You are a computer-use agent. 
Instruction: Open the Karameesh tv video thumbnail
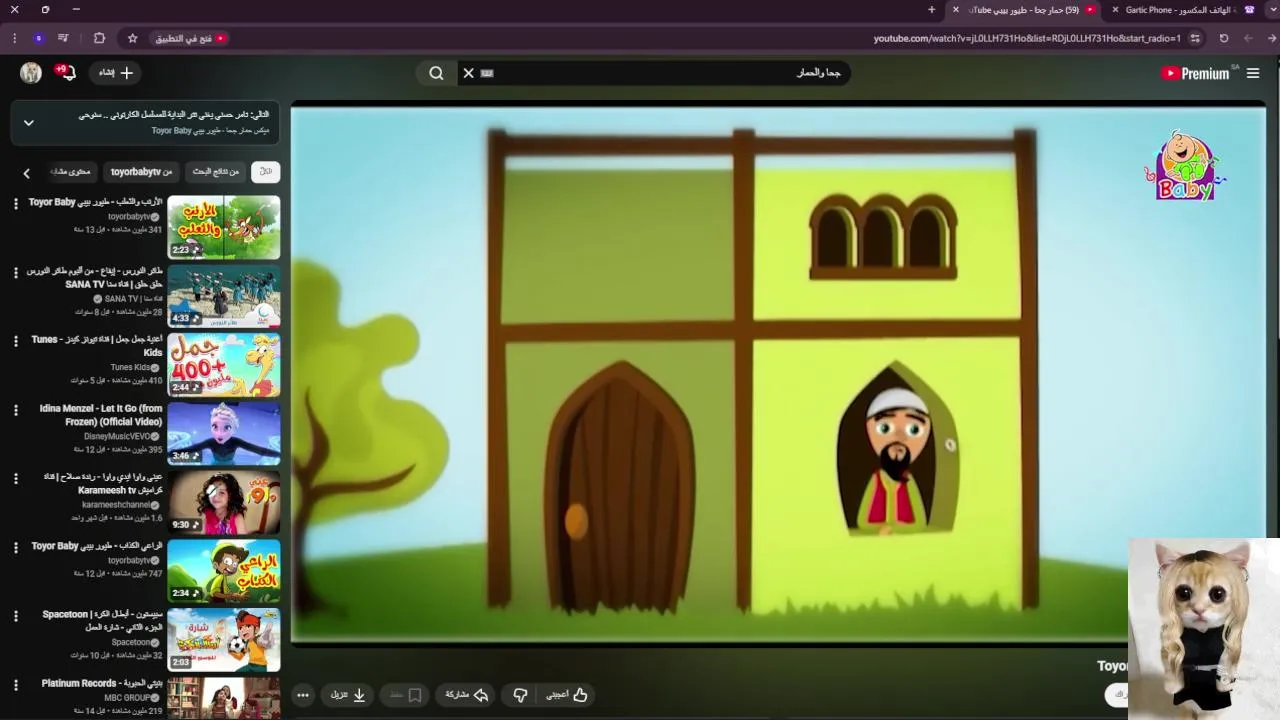[x=224, y=502]
